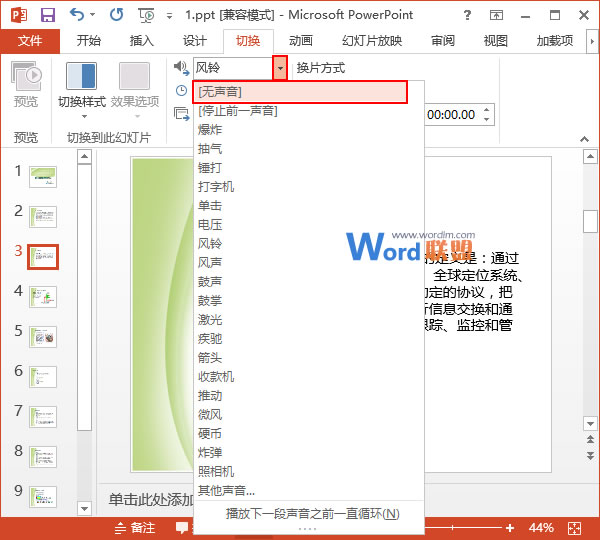Choose the 鼓掌 sound
The width and height of the screenshot is (600, 540).
[x=309, y=301]
